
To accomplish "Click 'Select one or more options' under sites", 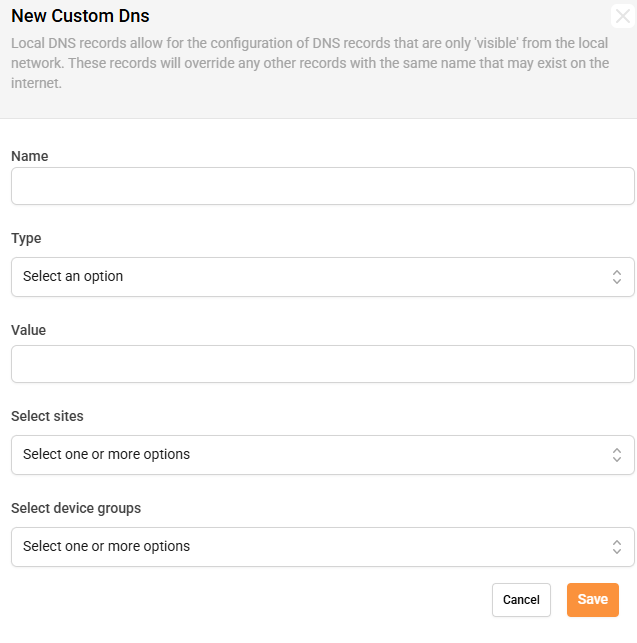I will pyautogui.click(x=106, y=454).
